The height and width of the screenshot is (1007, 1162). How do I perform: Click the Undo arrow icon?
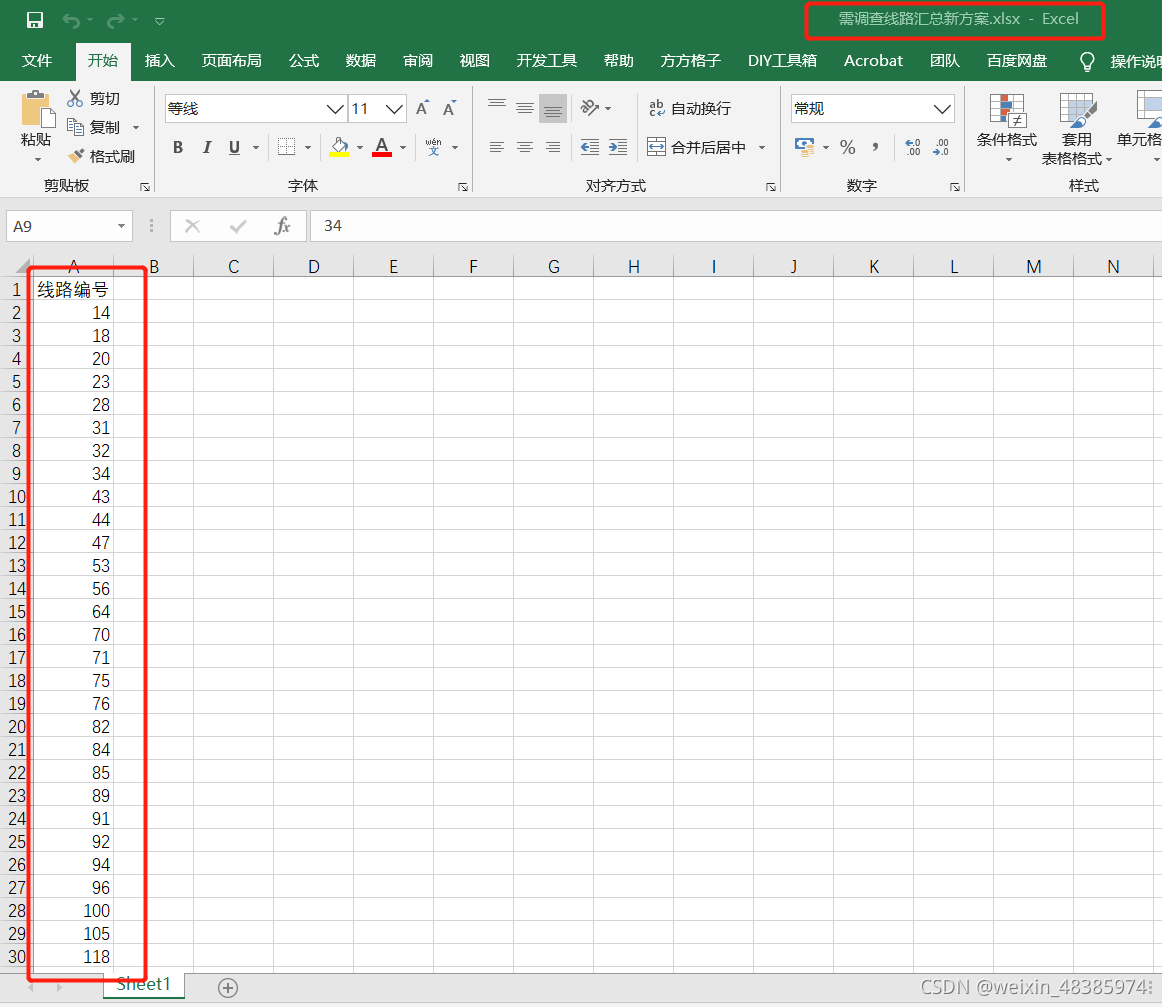click(x=70, y=20)
